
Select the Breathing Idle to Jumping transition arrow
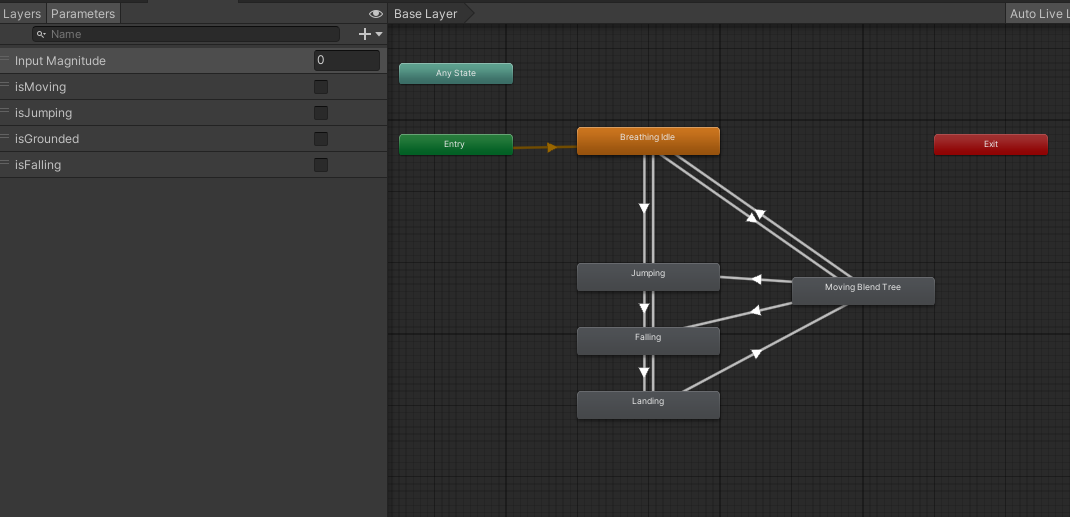pos(644,208)
